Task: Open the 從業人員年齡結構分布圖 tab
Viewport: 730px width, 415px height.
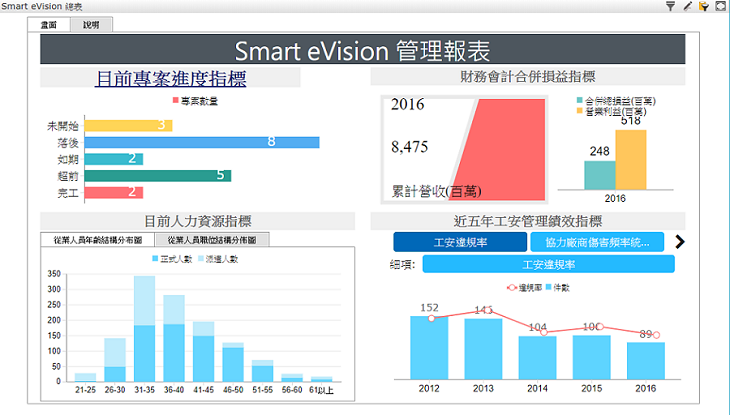Action: click(x=98, y=240)
